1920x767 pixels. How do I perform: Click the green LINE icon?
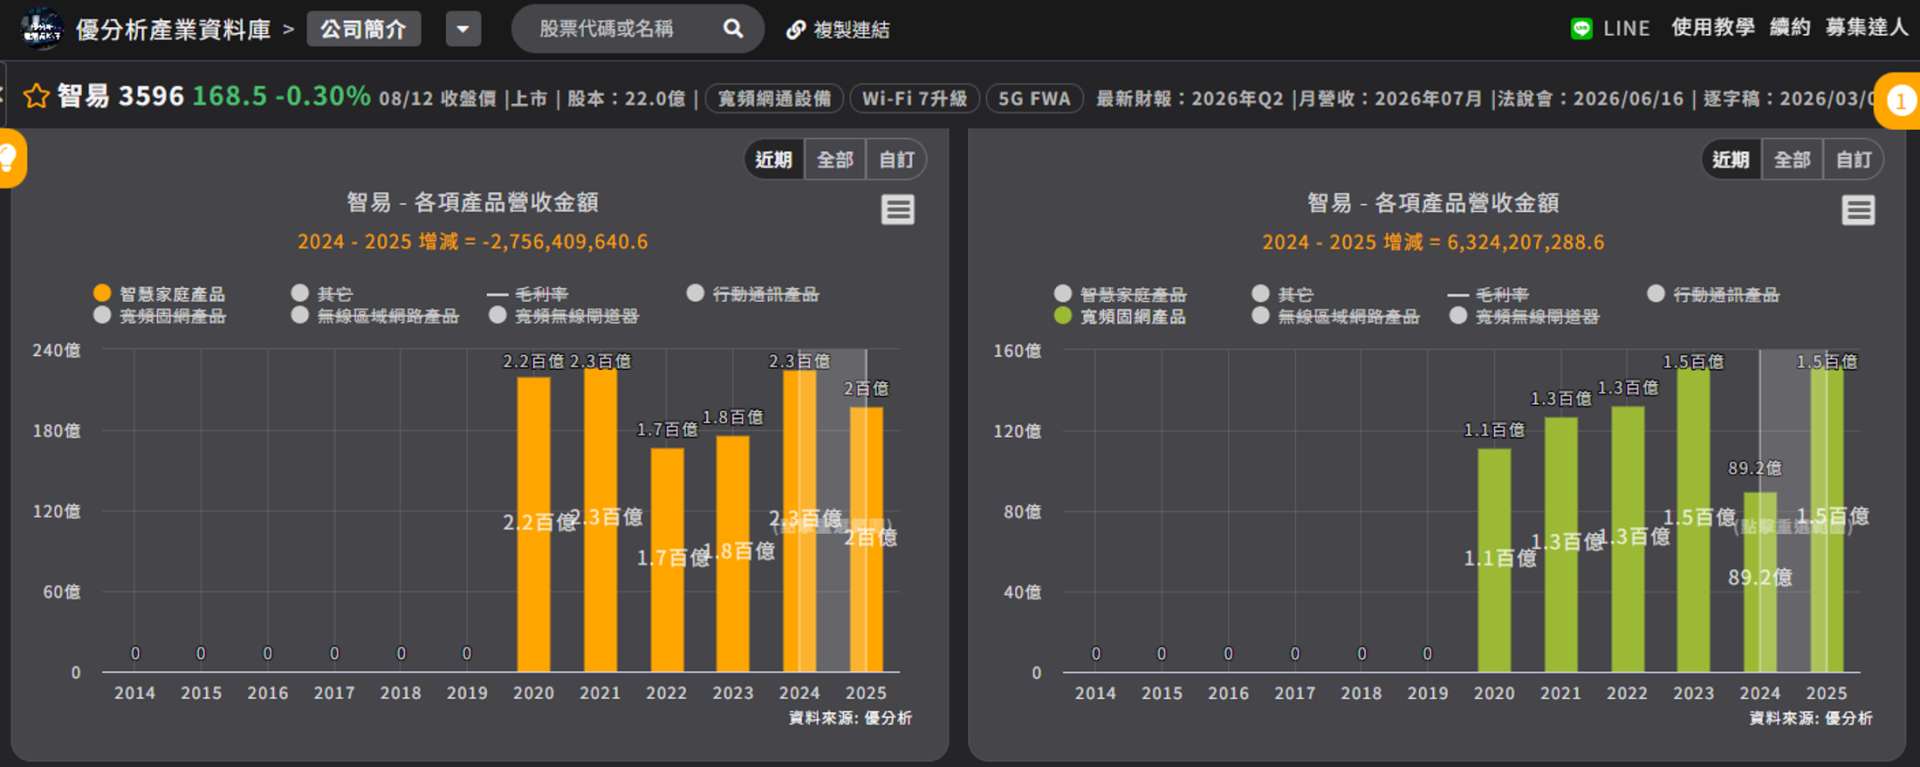click(1581, 29)
